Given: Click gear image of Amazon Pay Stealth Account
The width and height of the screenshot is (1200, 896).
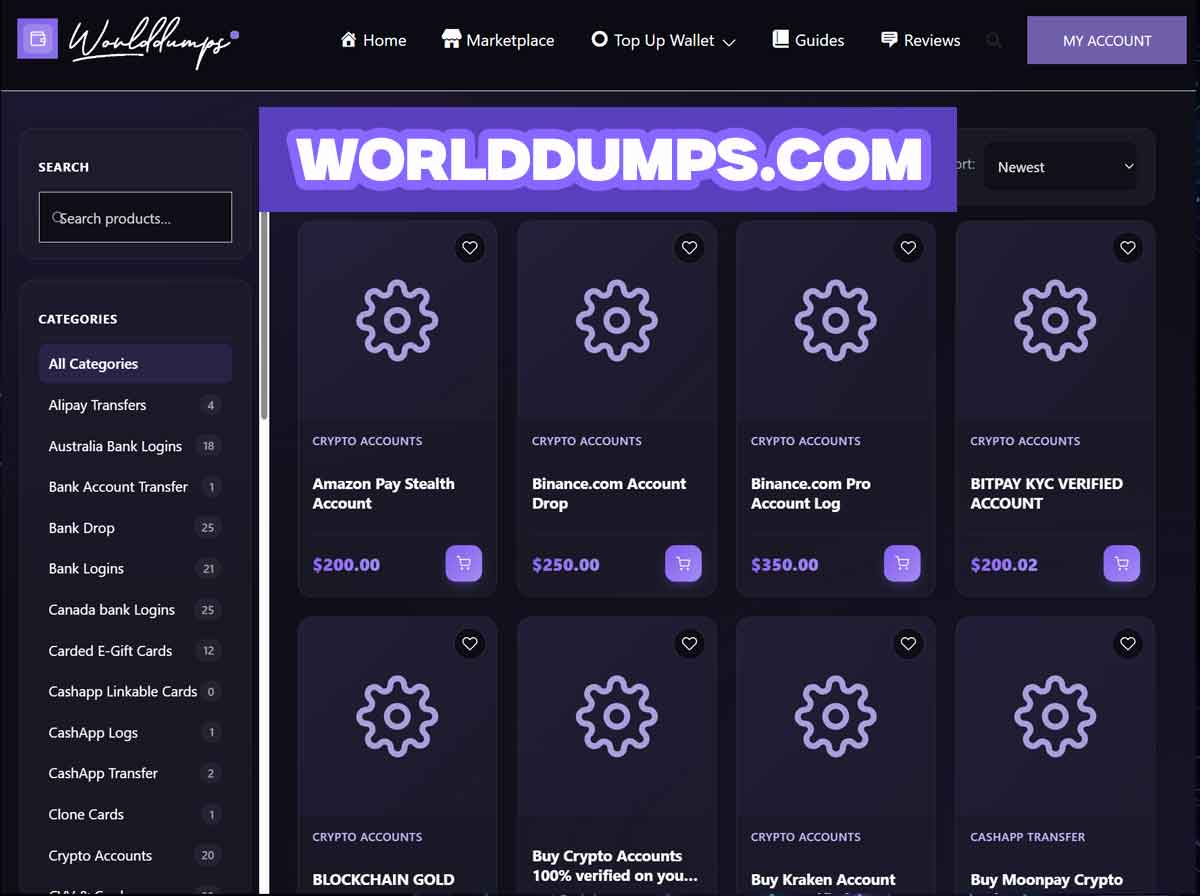Looking at the screenshot, I should (x=397, y=320).
